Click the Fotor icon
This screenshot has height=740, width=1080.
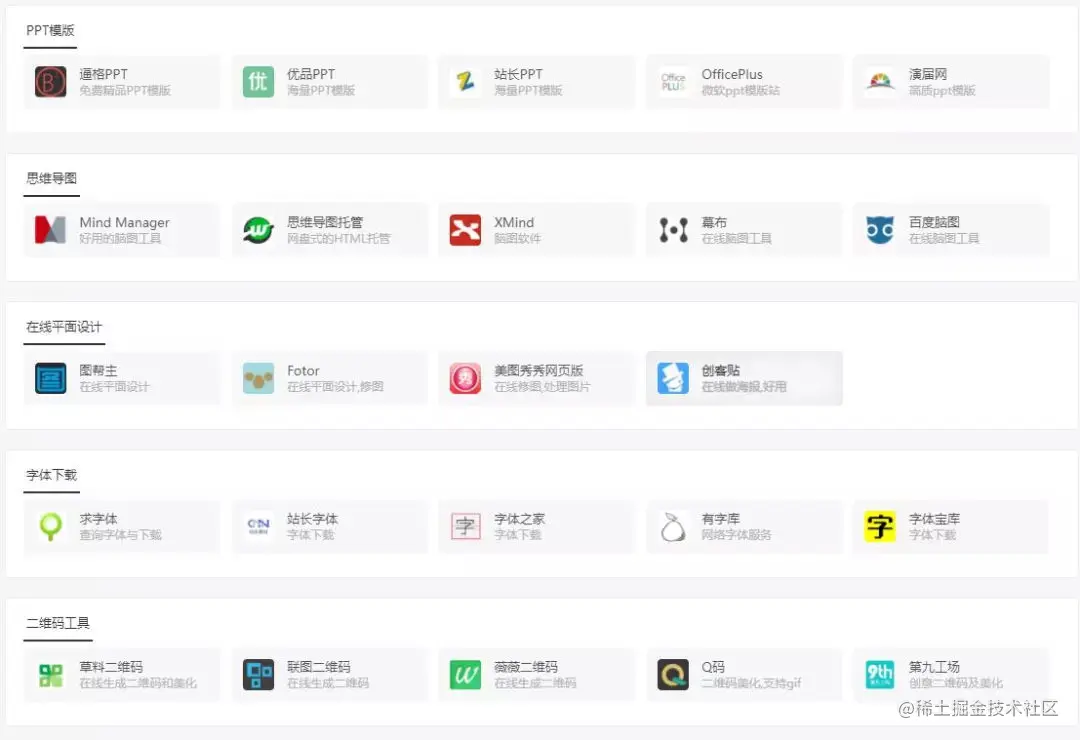(x=258, y=378)
